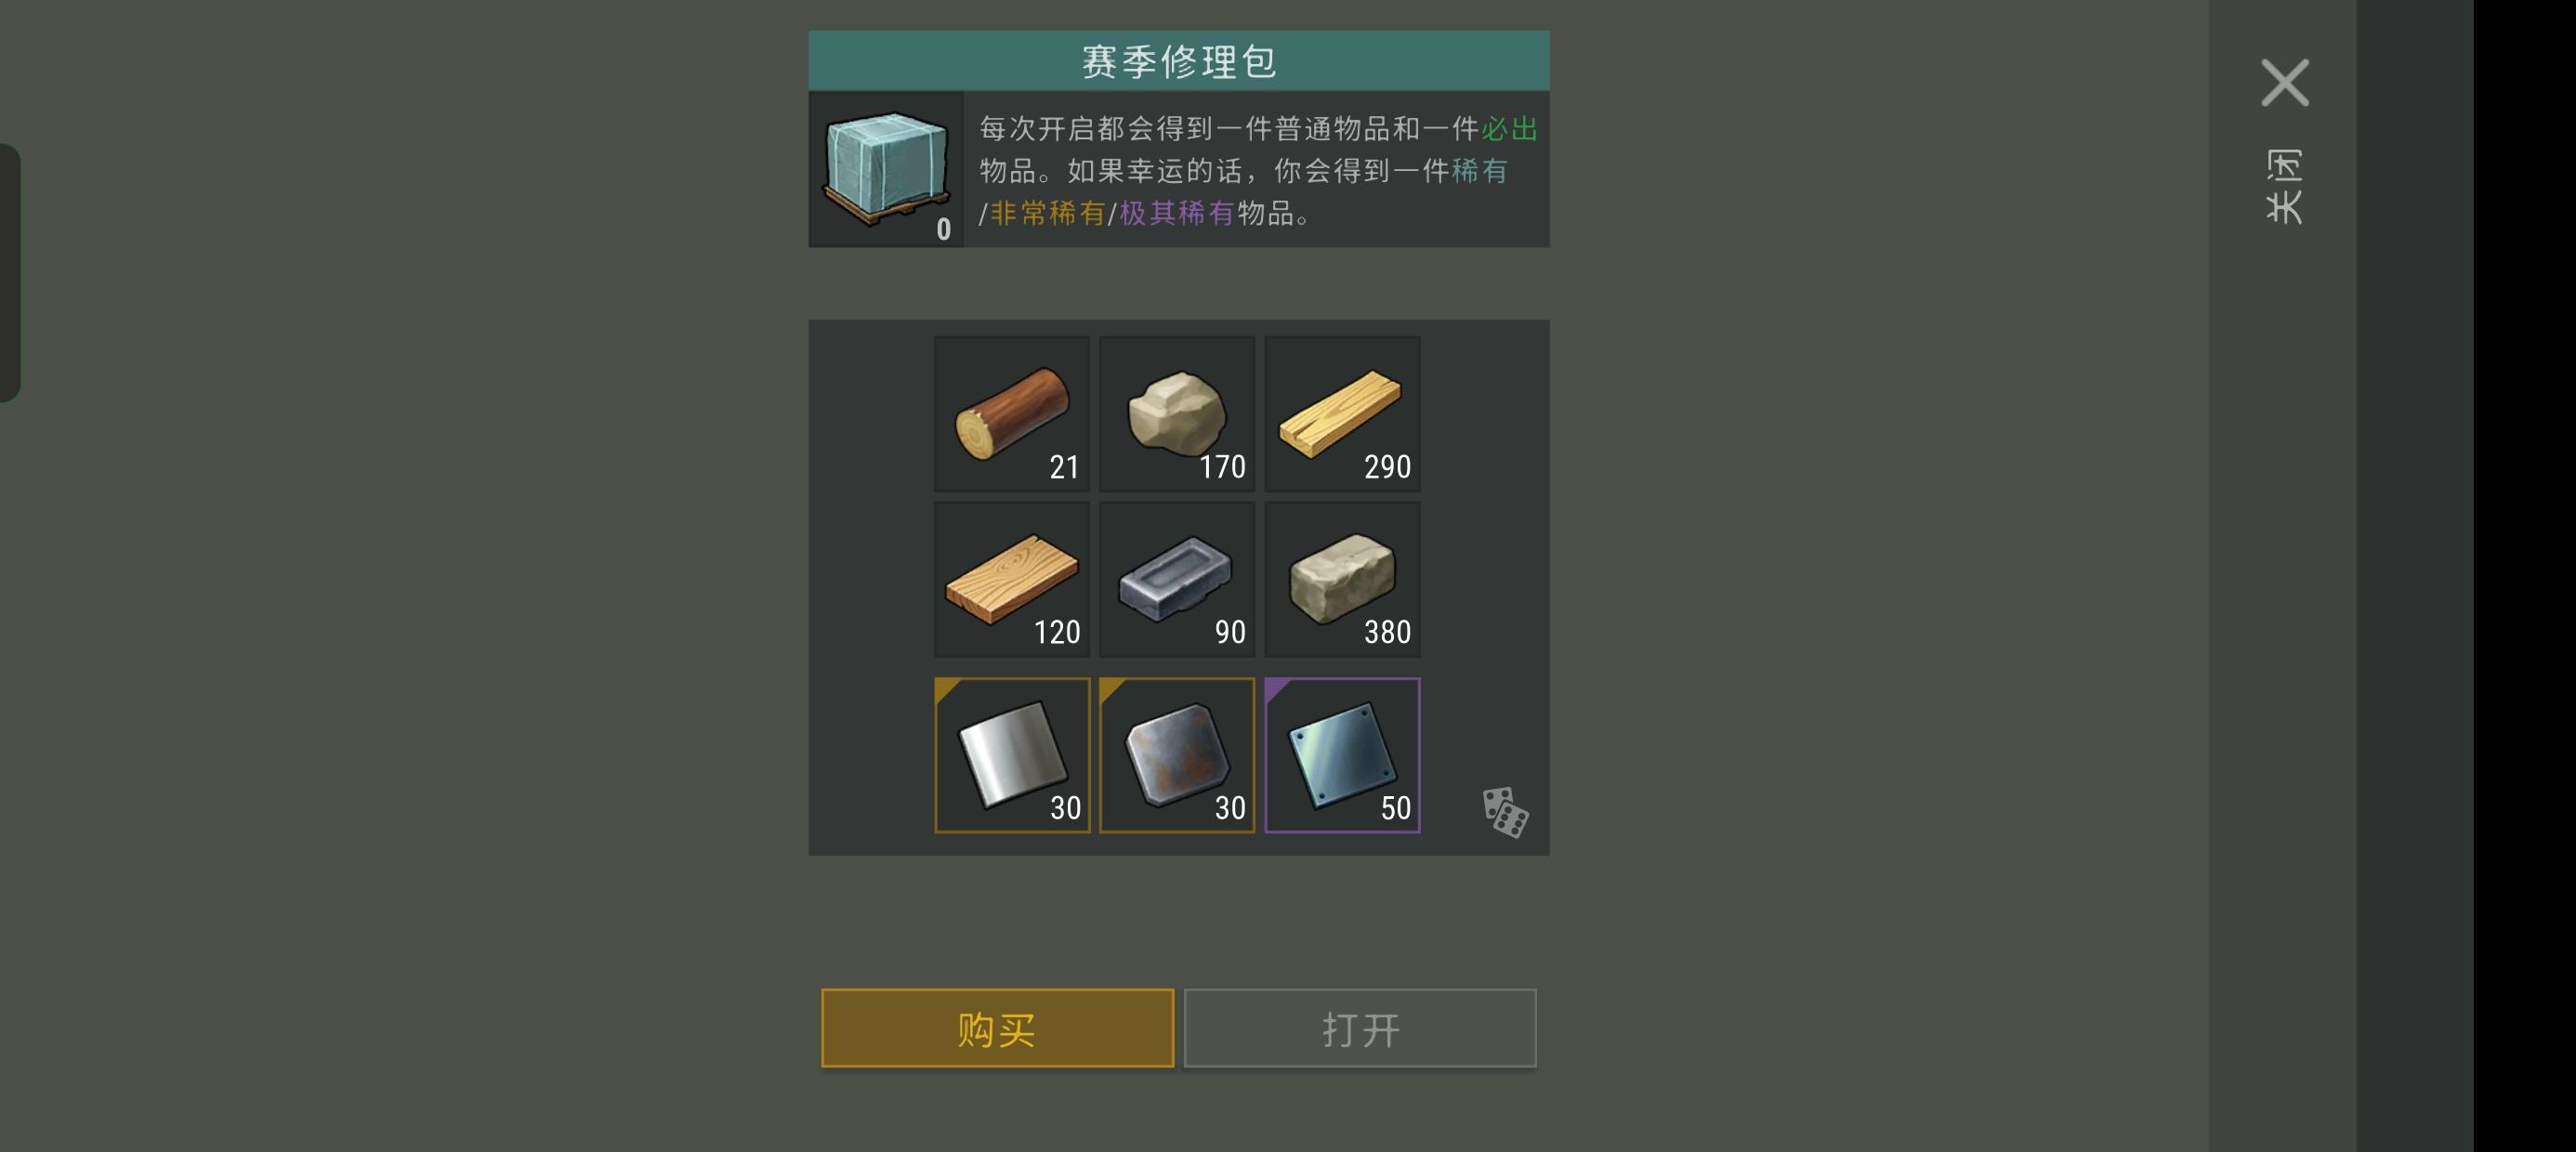
Task: Click the yellow 购买 buy button
Action: tap(997, 1028)
